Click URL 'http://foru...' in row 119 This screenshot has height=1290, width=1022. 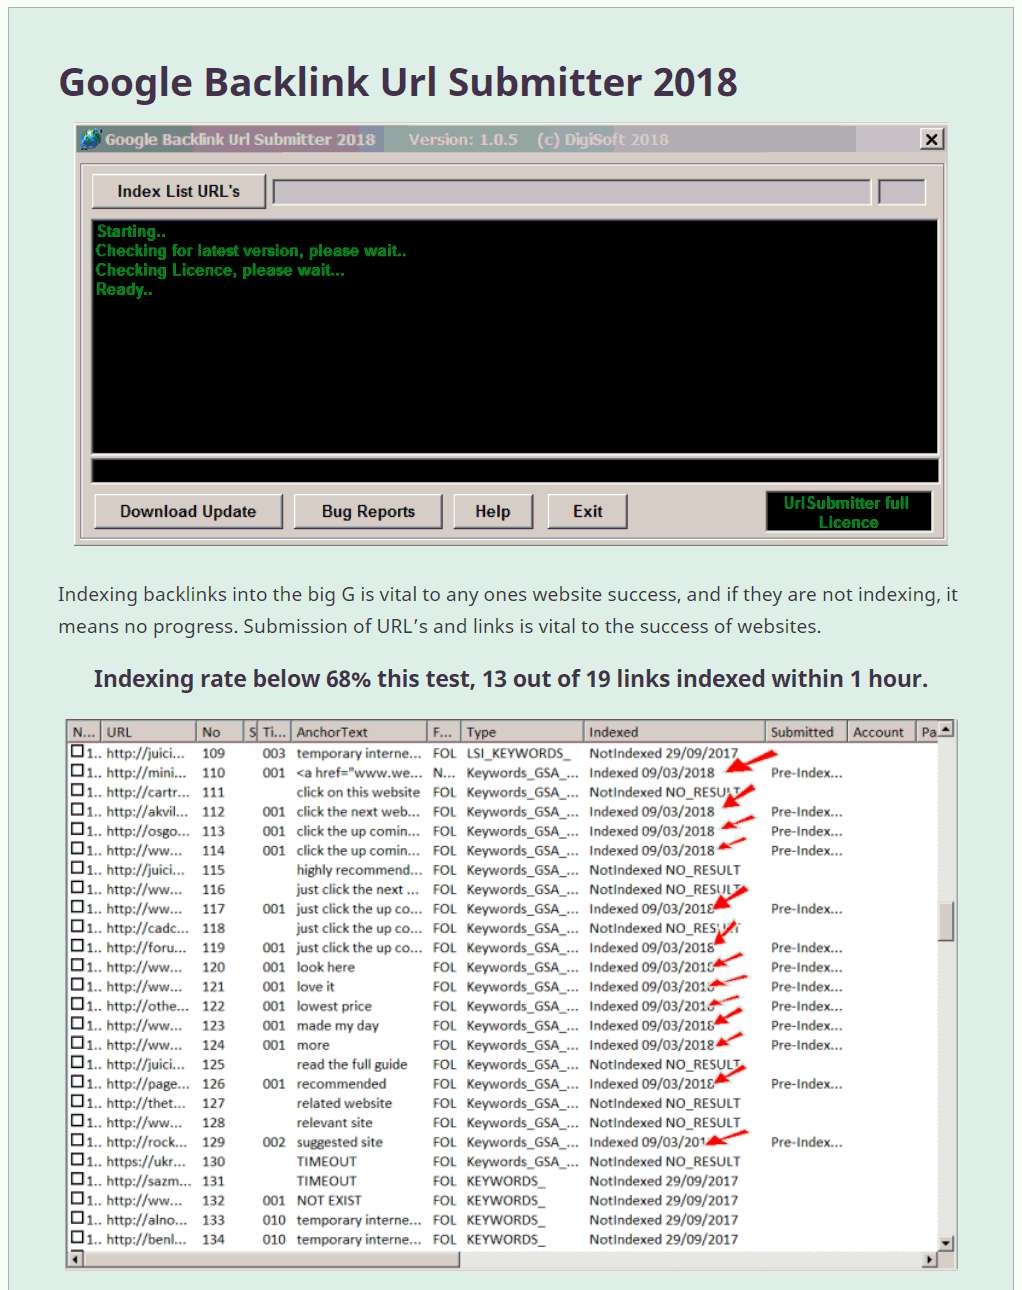(146, 947)
